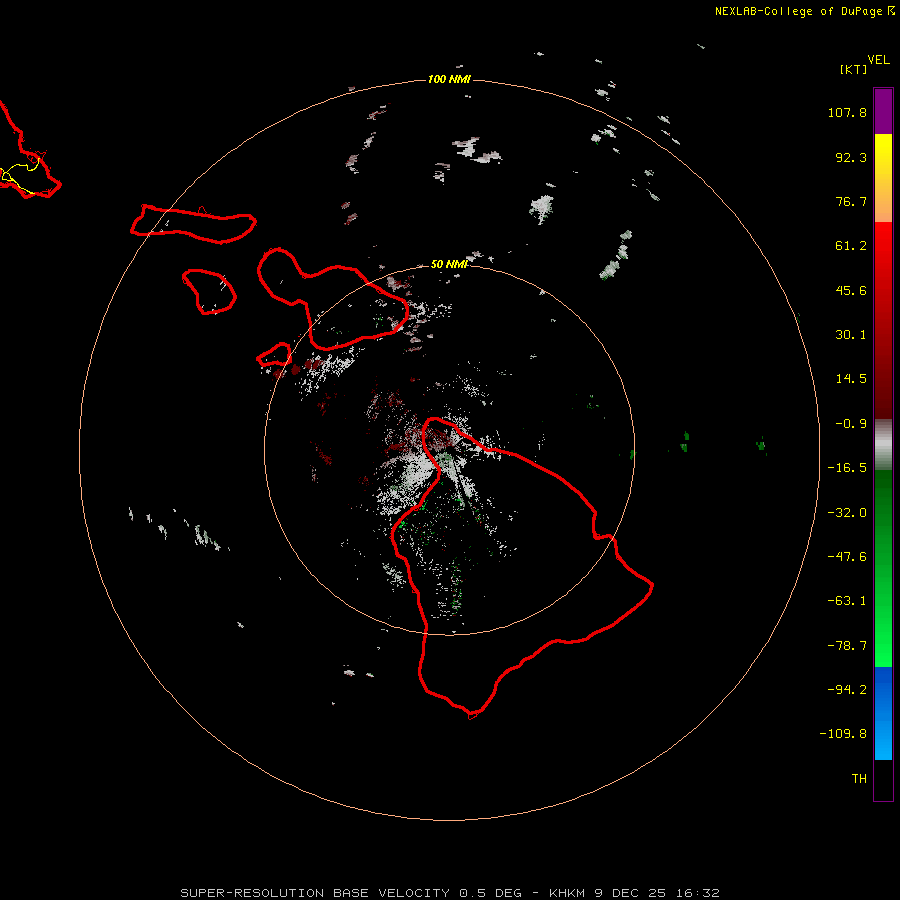Image resolution: width=900 pixels, height=900 pixels.
Task: Select the 14.5 legend value
Action: point(851,379)
